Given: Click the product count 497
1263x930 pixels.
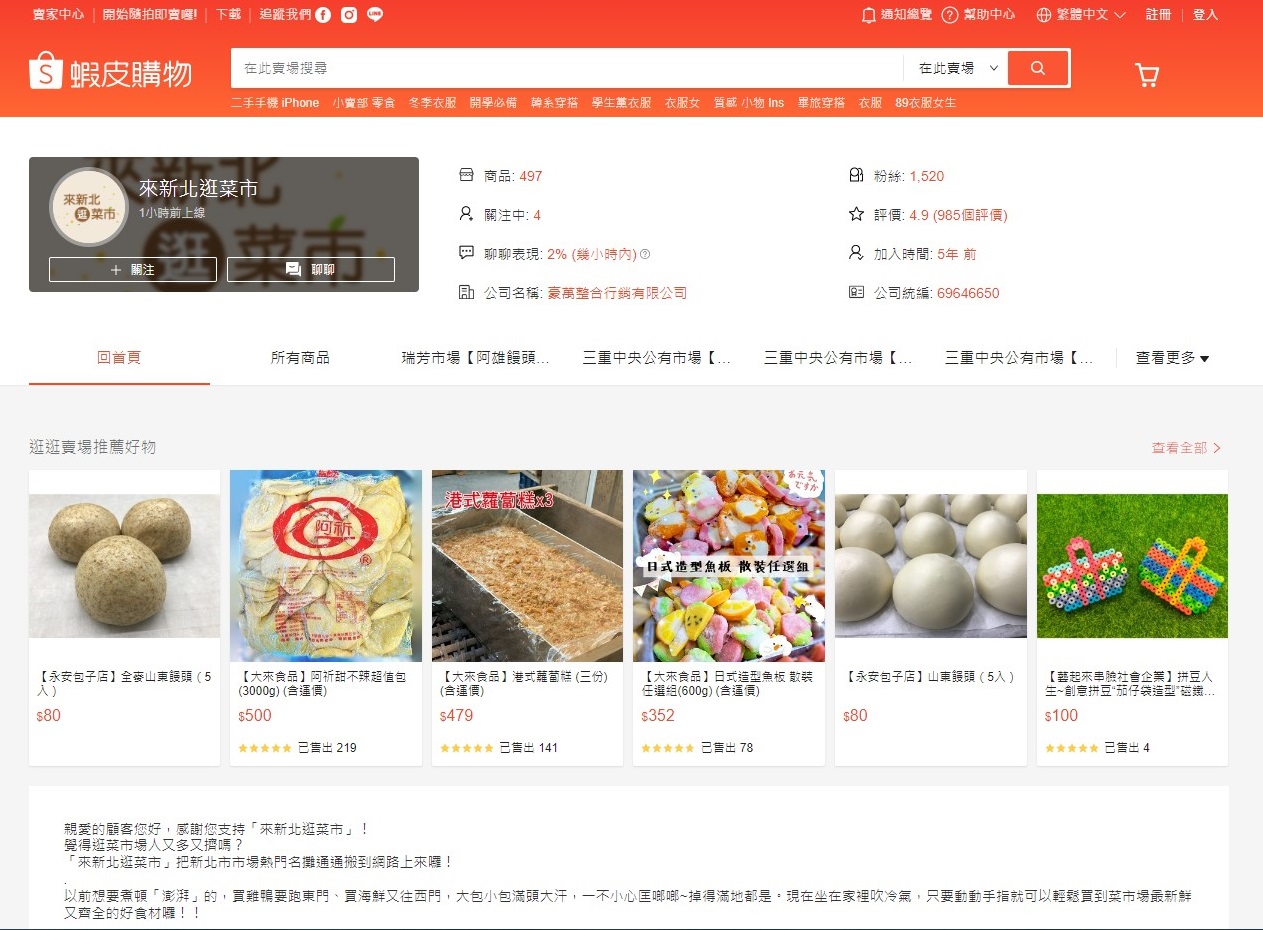Looking at the screenshot, I should 531,176.
